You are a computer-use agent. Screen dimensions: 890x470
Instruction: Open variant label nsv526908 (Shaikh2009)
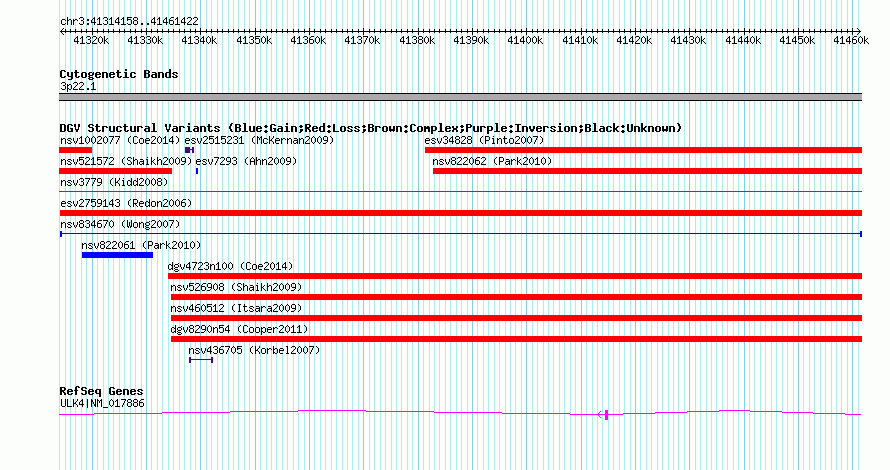(236, 287)
